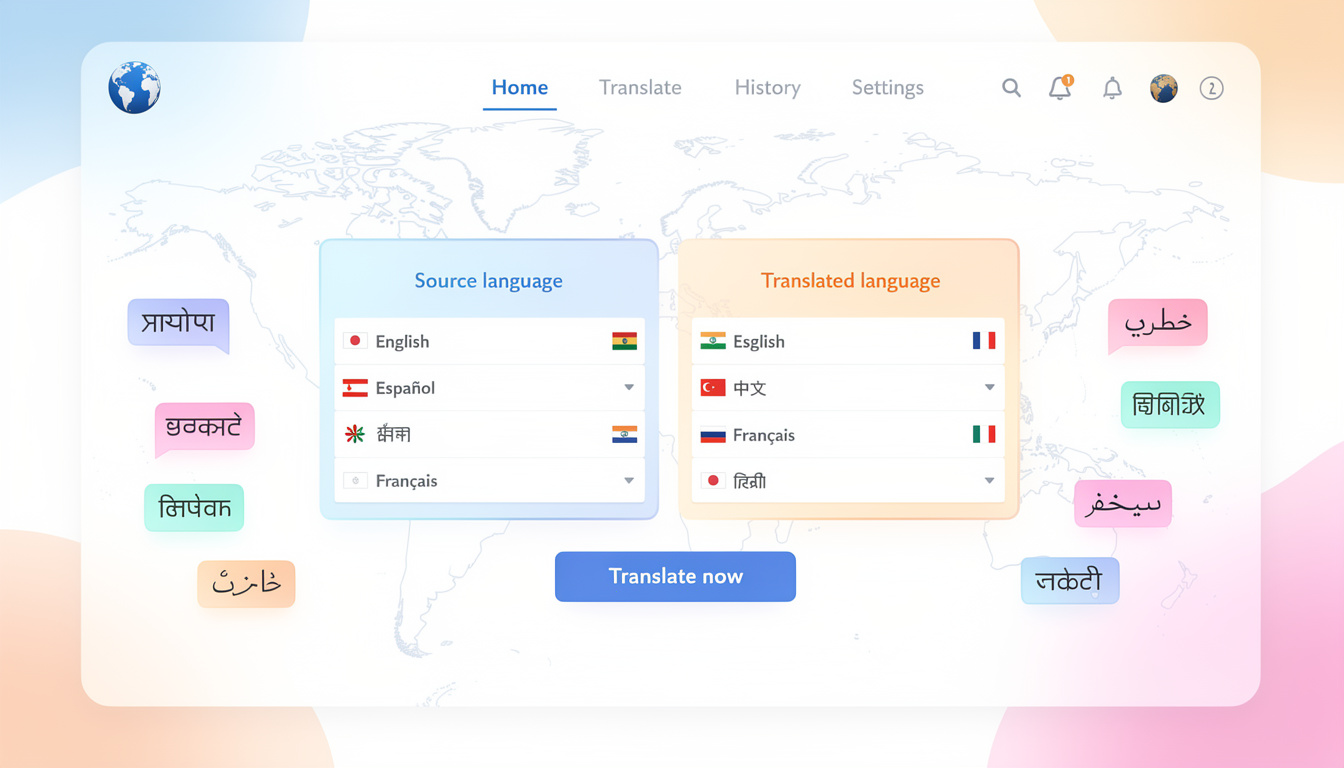The width and height of the screenshot is (1344, 768).
Task: Click the Italy flag in the Français row
Action: (x=984, y=435)
